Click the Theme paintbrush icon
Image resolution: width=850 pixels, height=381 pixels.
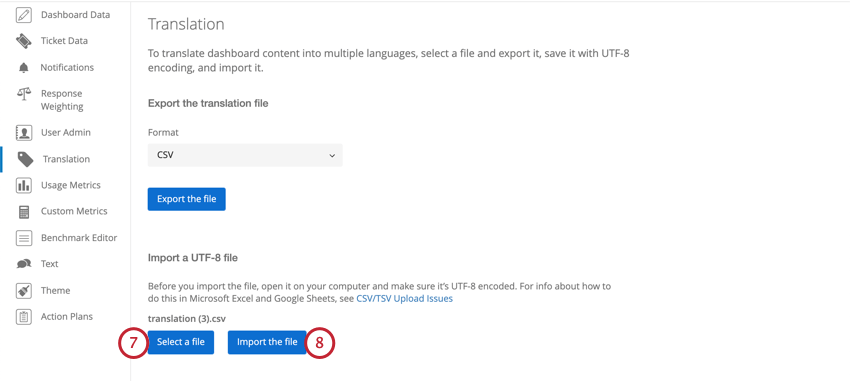[24, 290]
